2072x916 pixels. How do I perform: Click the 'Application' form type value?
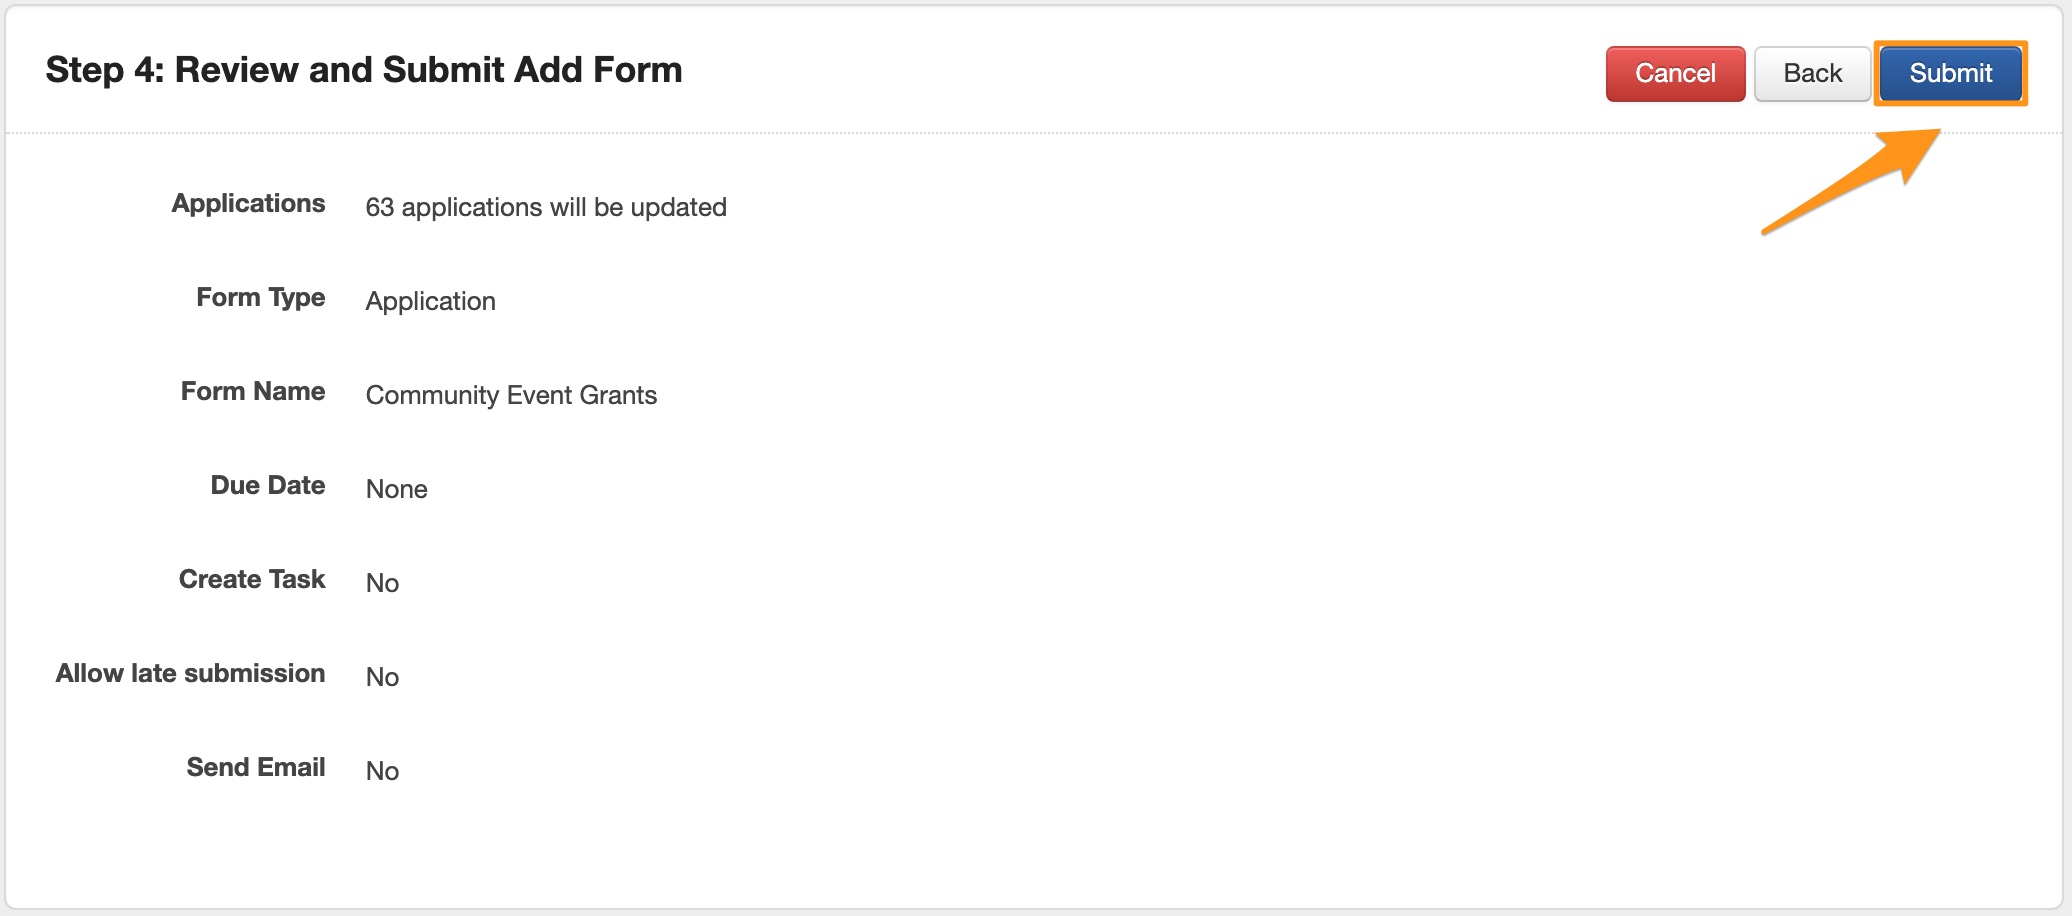pyautogui.click(x=430, y=301)
